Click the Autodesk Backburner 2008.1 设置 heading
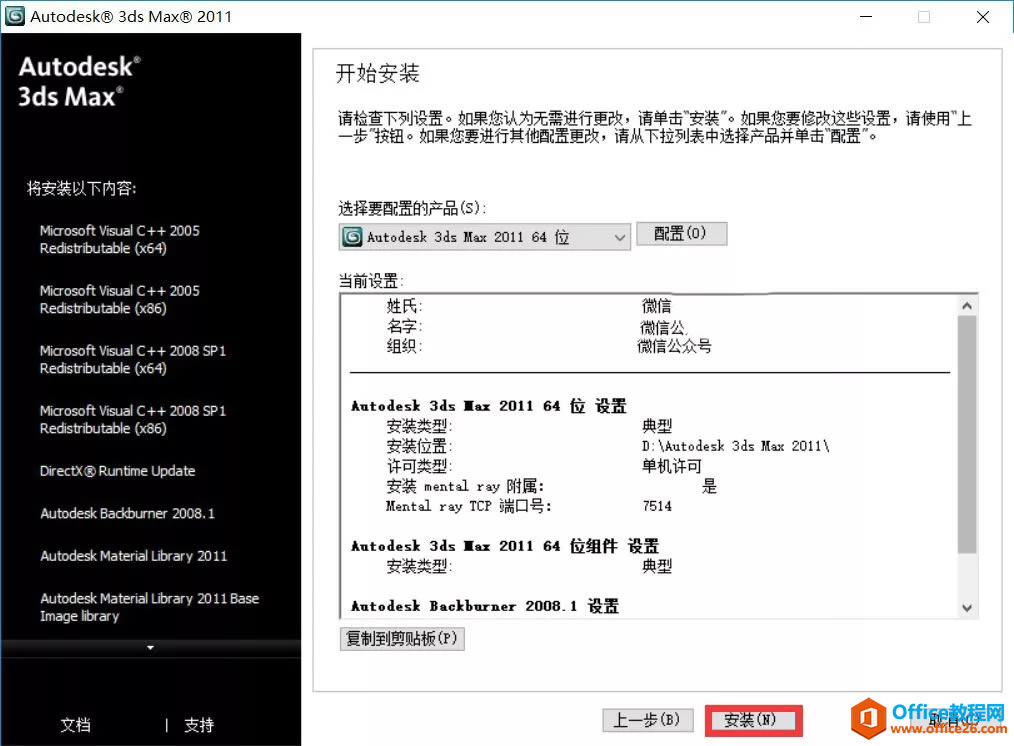Screen dimensions: 1014x746 [x=485, y=606]
